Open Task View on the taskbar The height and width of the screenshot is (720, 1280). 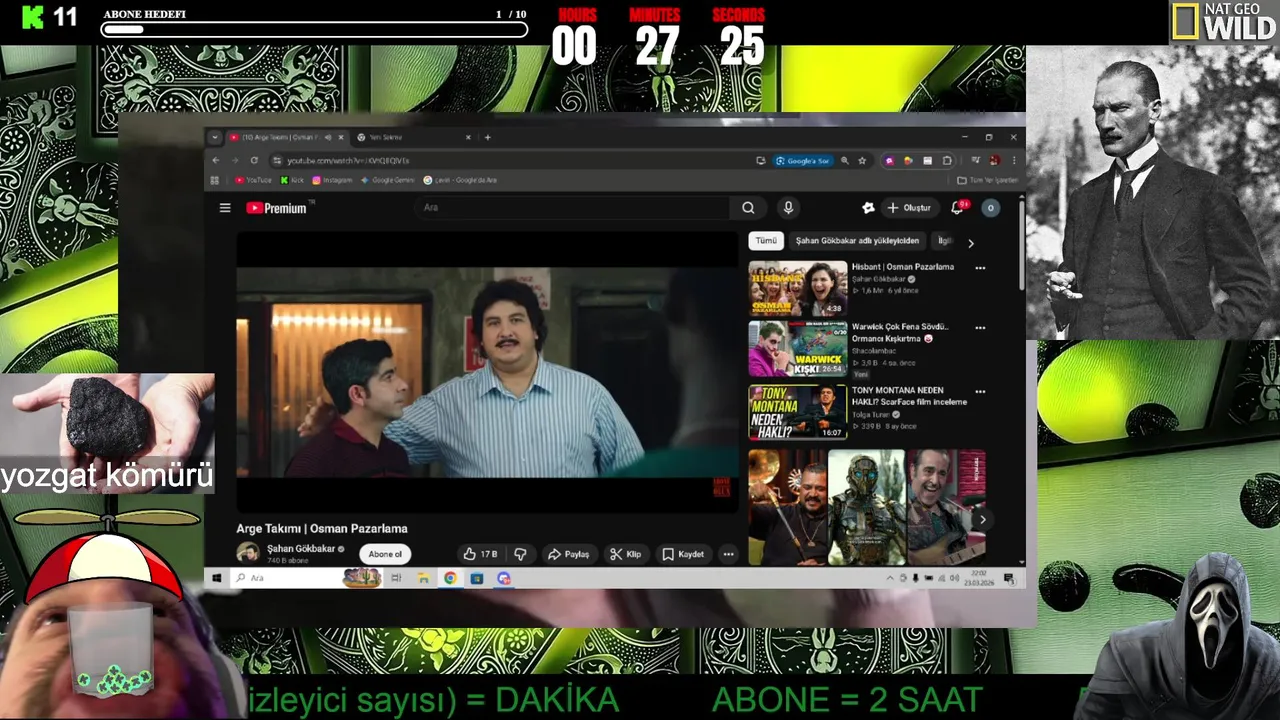point(396,578)
